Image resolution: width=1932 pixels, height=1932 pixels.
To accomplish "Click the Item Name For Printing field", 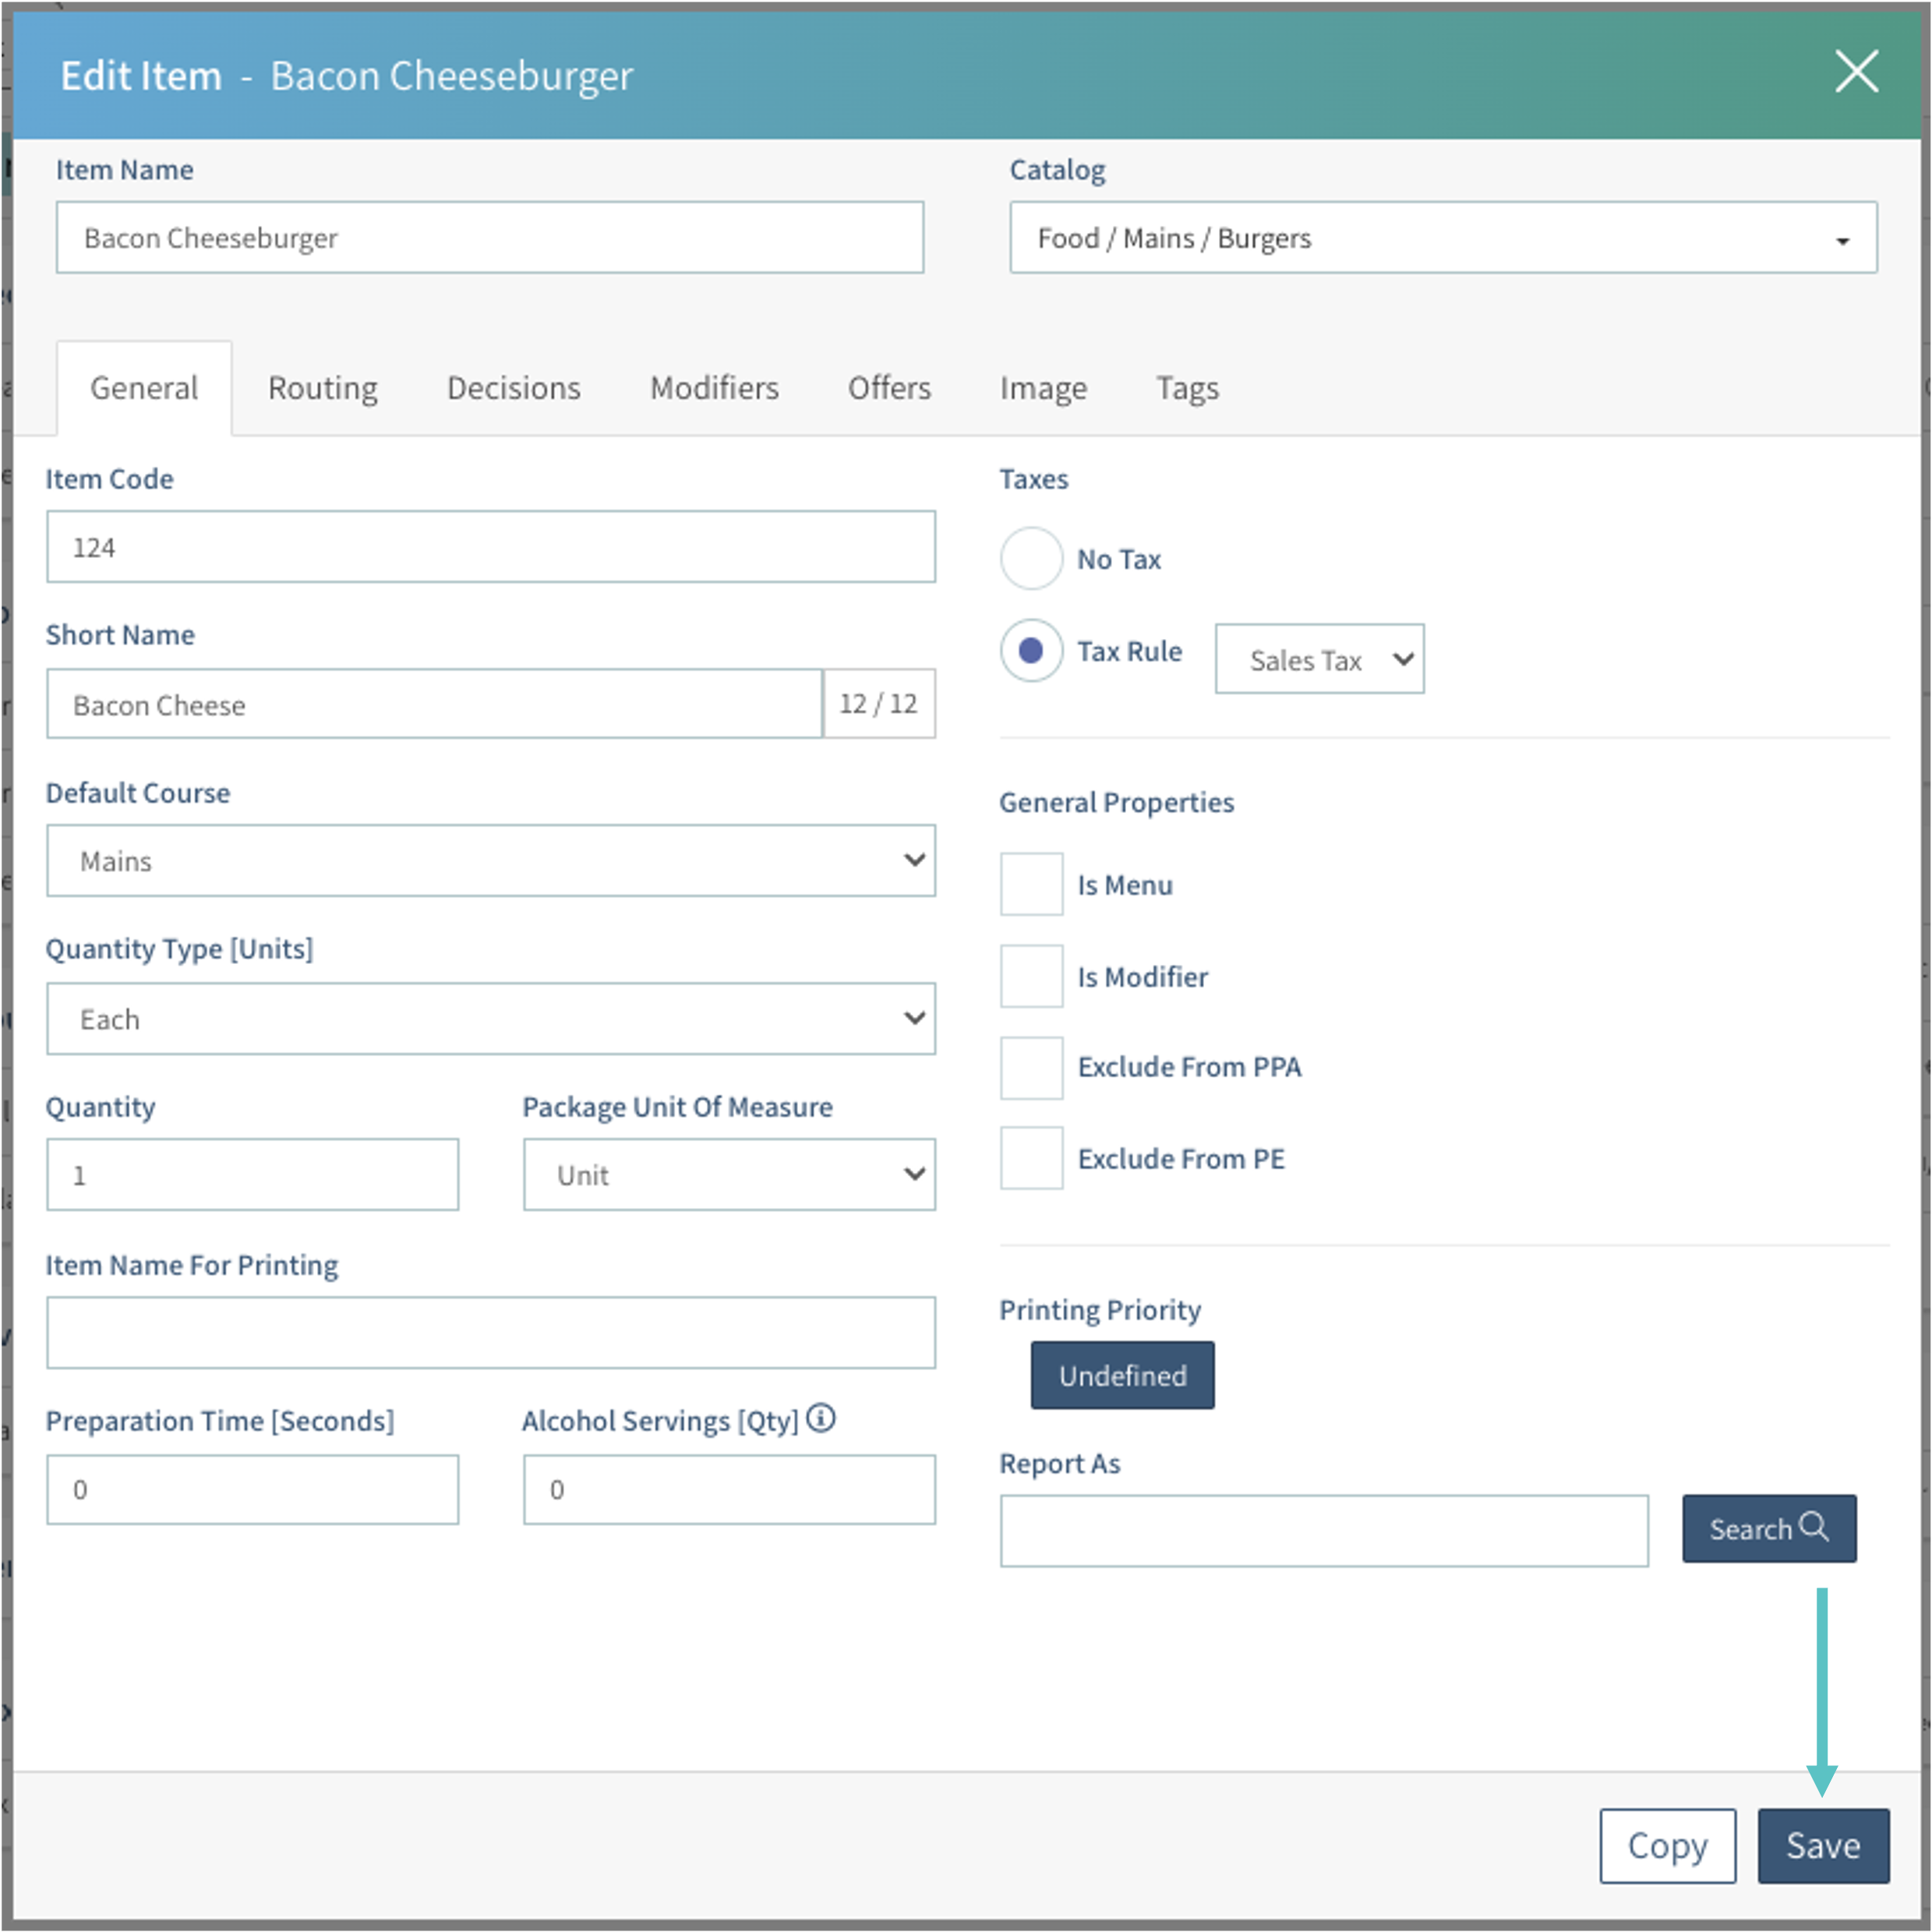I will tap(490, 1333).
